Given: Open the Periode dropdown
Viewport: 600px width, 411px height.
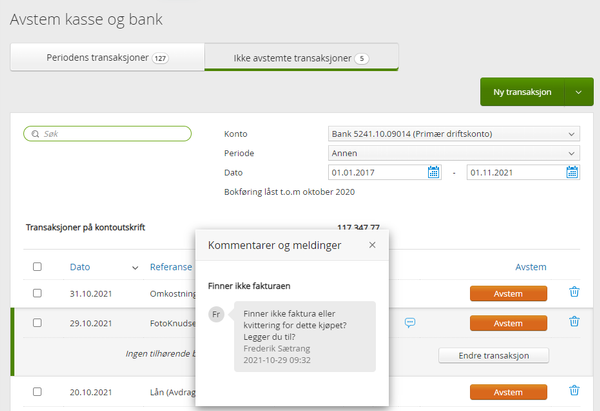Looking at the screenshot, I should (454, 153).
